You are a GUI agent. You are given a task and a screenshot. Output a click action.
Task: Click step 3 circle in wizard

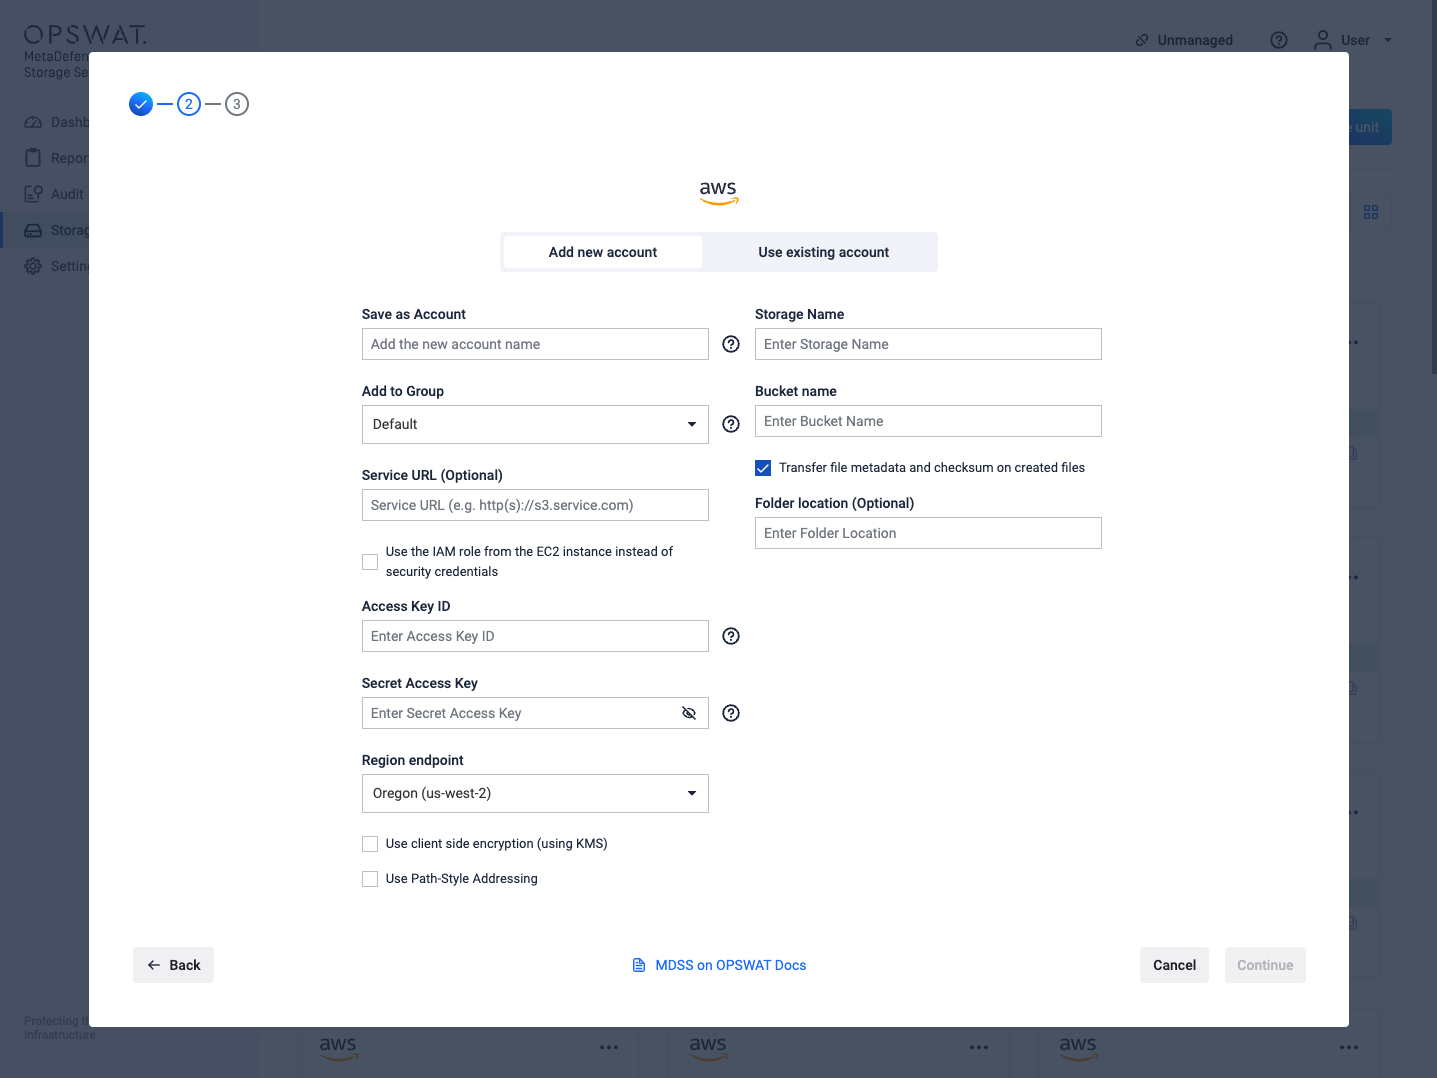[237, 104]
